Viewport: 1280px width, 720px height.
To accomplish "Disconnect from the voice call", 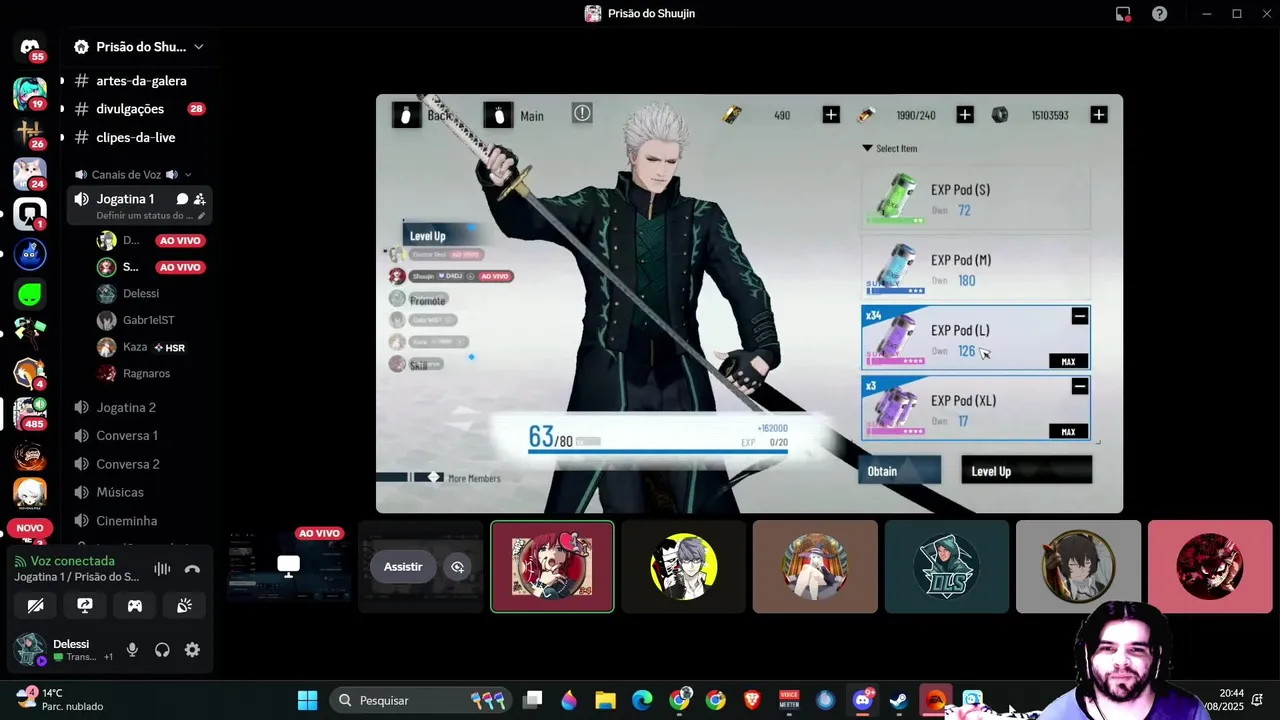I will pyautogui.click(x=192, y=569).
